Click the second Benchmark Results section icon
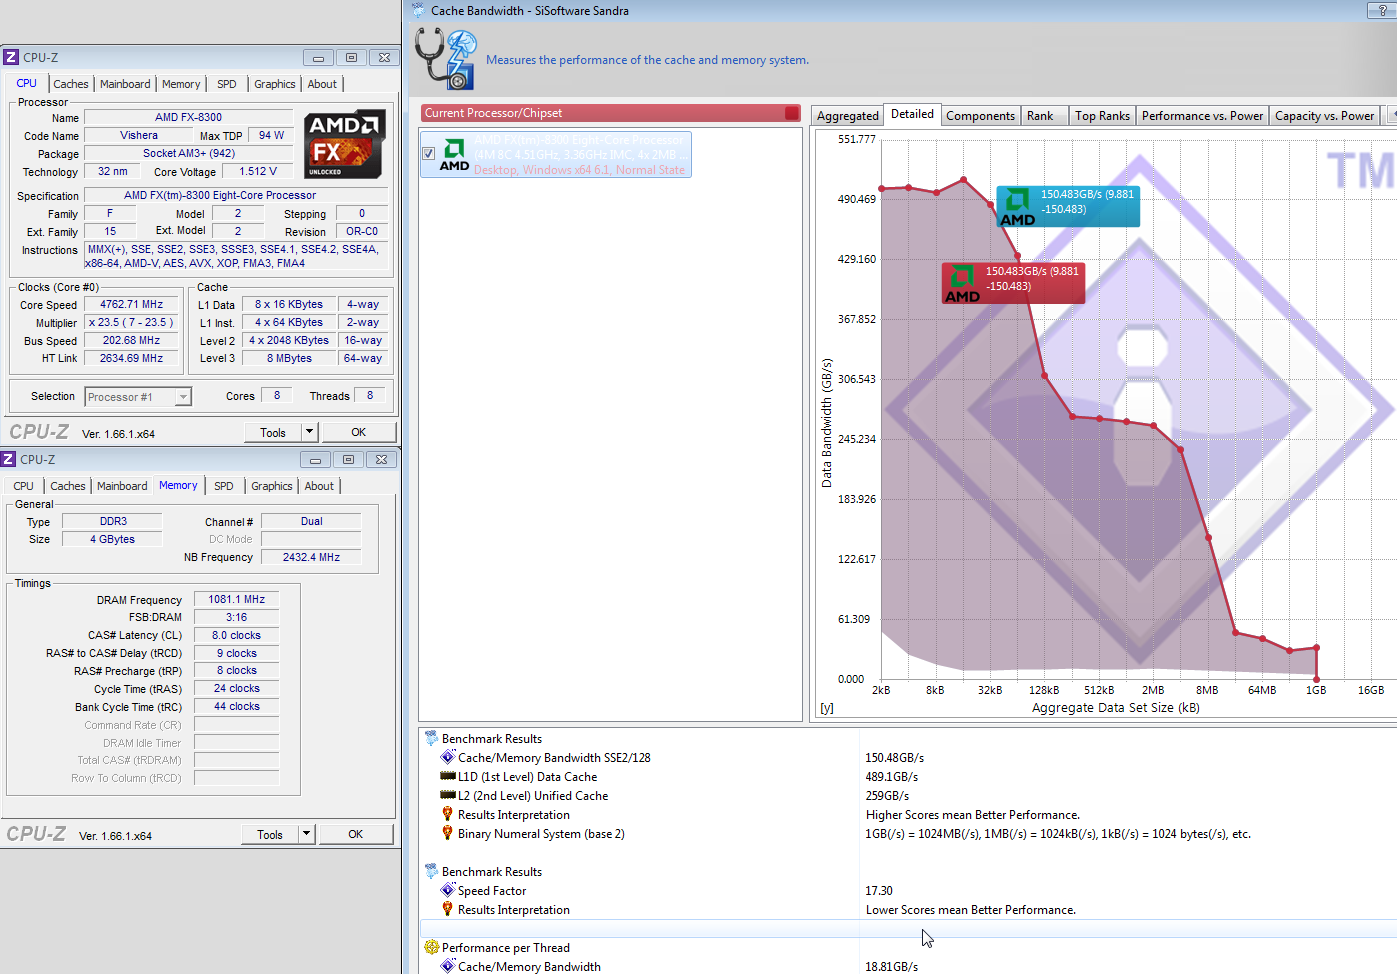The height and width of the screenshot is (974, 1397). point(431,872)
